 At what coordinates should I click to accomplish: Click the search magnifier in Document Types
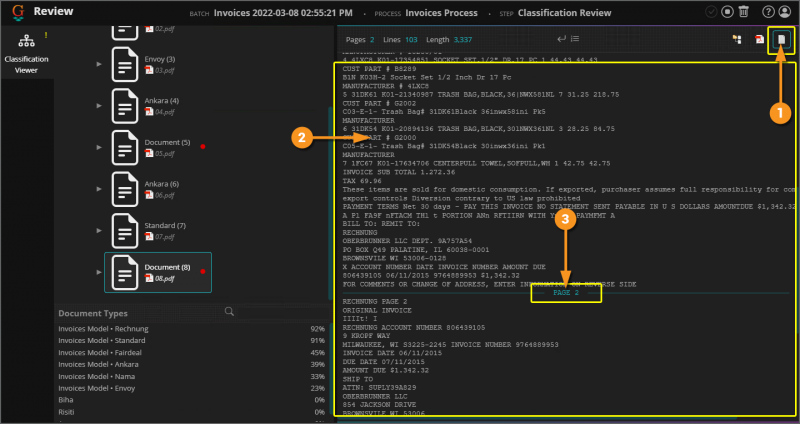tap(230, 311)
